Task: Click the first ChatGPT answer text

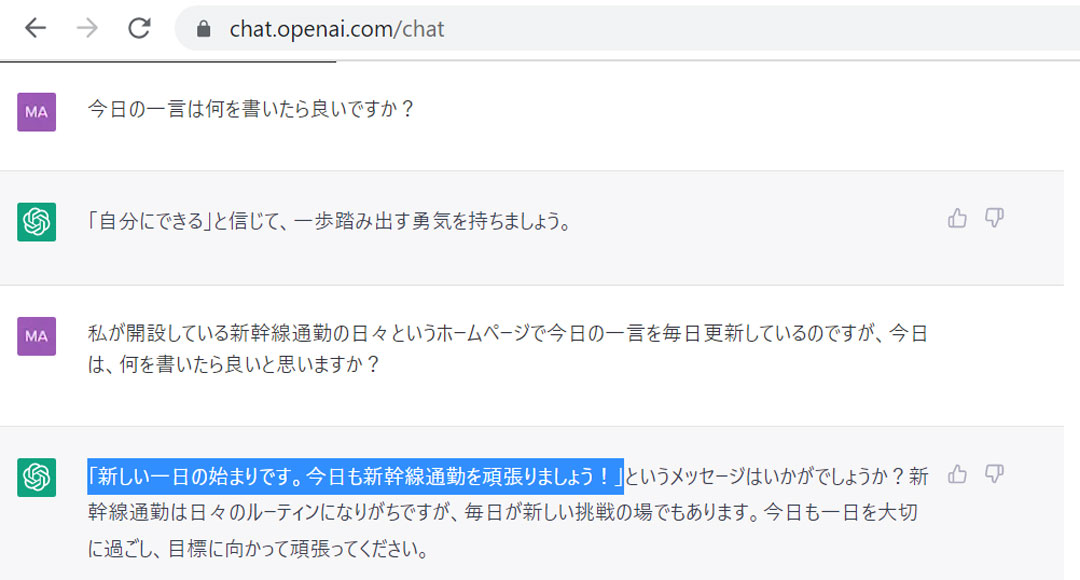Action: click(x=330, y=221)
